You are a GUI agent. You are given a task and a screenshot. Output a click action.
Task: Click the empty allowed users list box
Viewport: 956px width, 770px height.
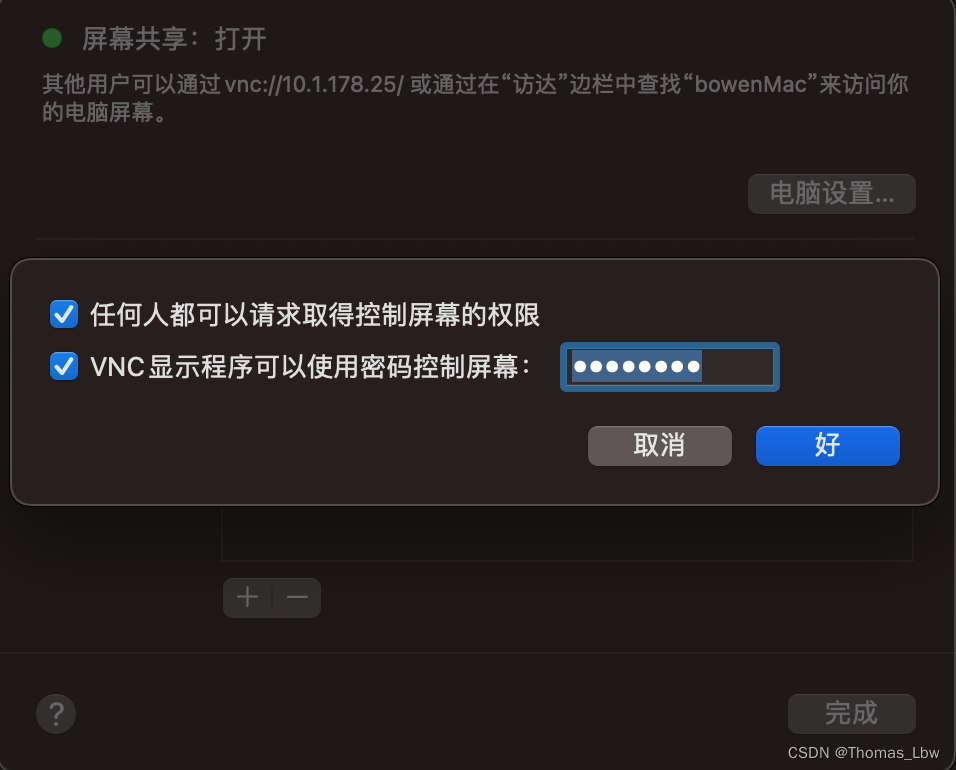[567, 533]
